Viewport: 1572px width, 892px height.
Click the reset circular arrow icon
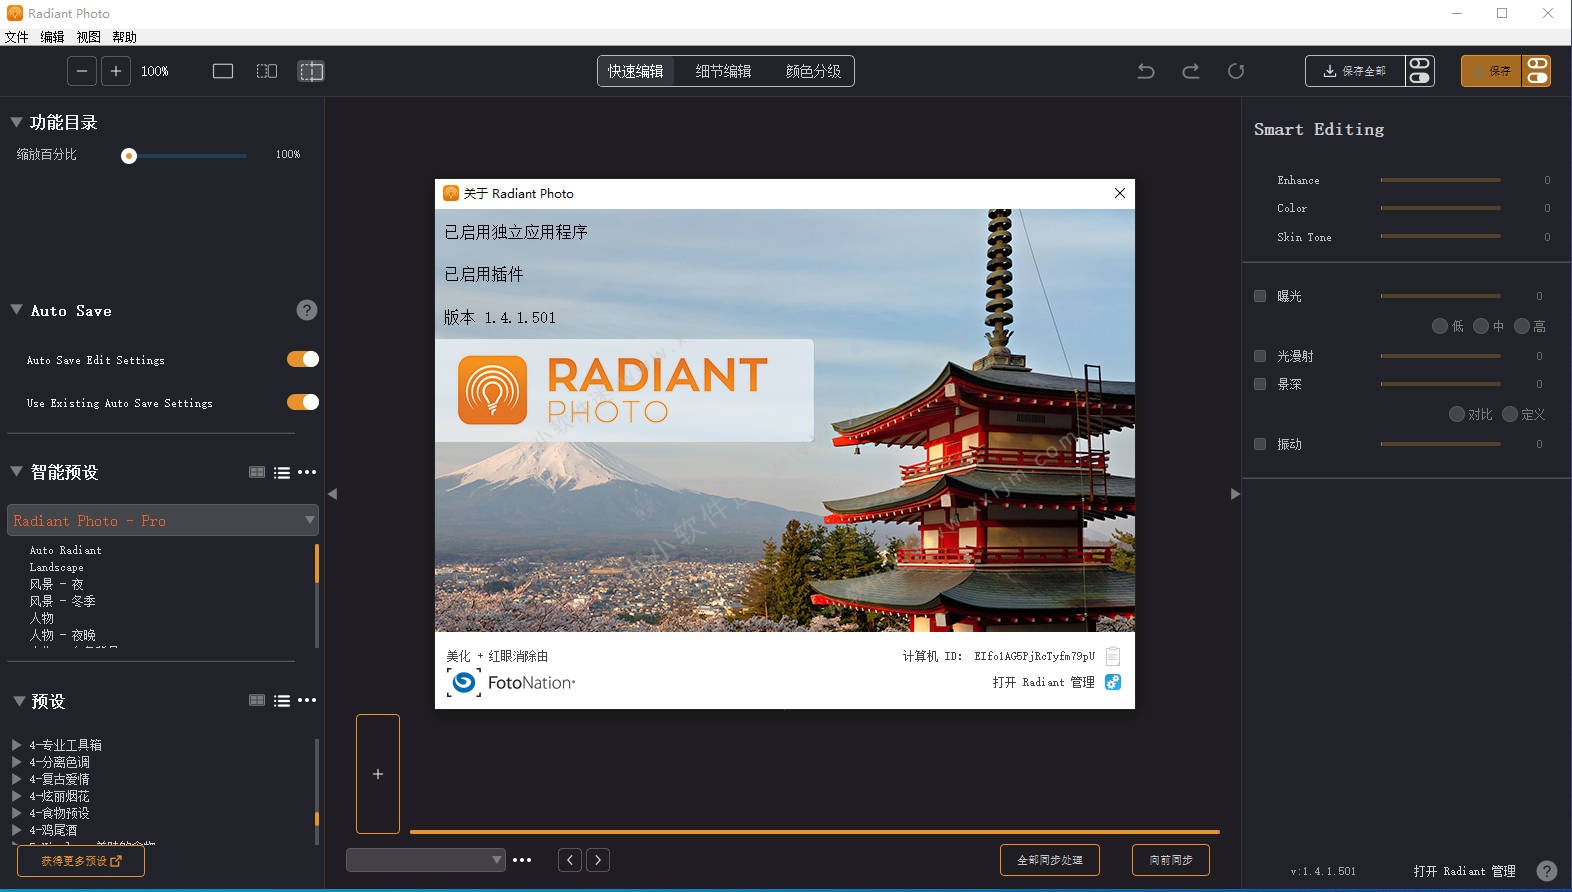(x=1236, y=71)
